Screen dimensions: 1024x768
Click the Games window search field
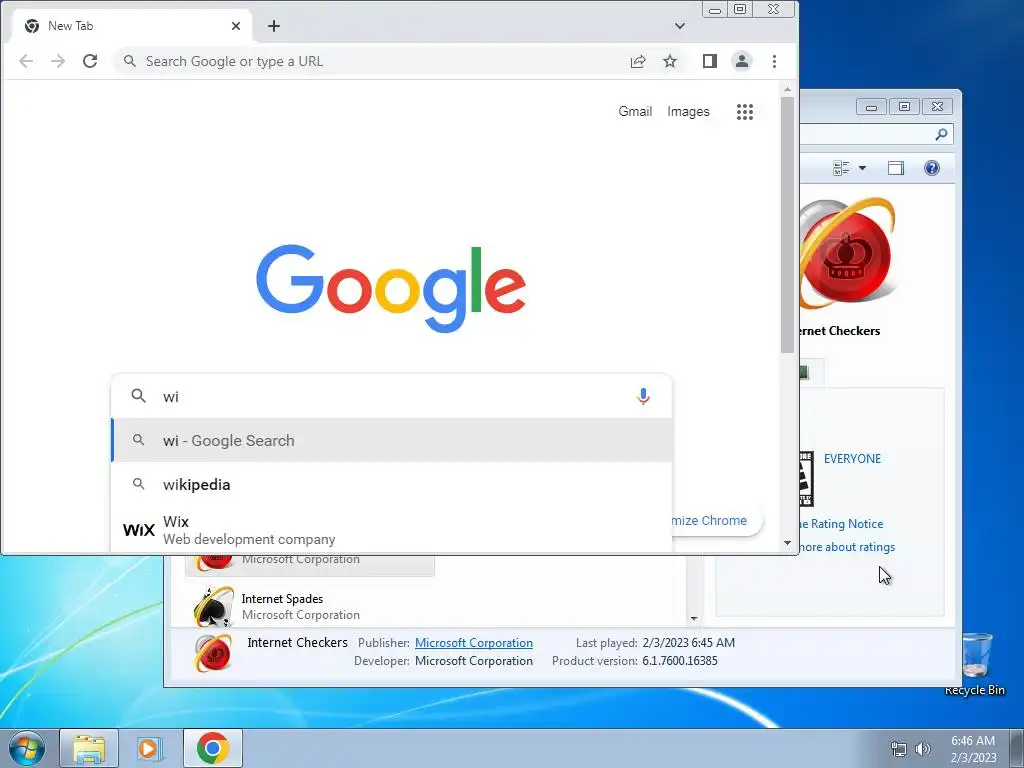tap(876, 135)
